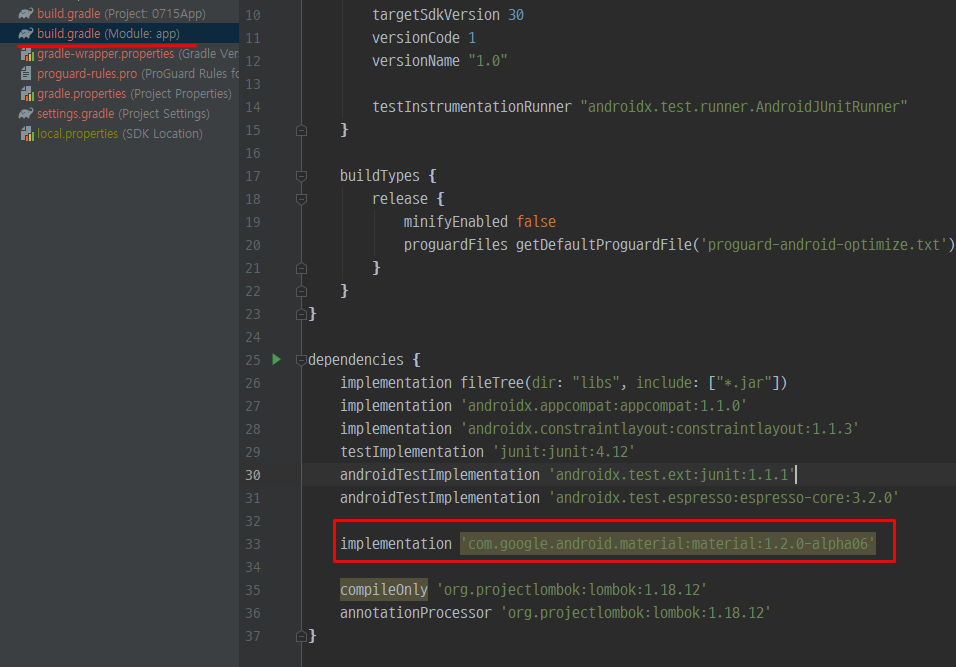Screen dimensions: 956x667
Task: Collapse the fold marker at line 17 buildTypes
Action: click(x=301, y=176)
